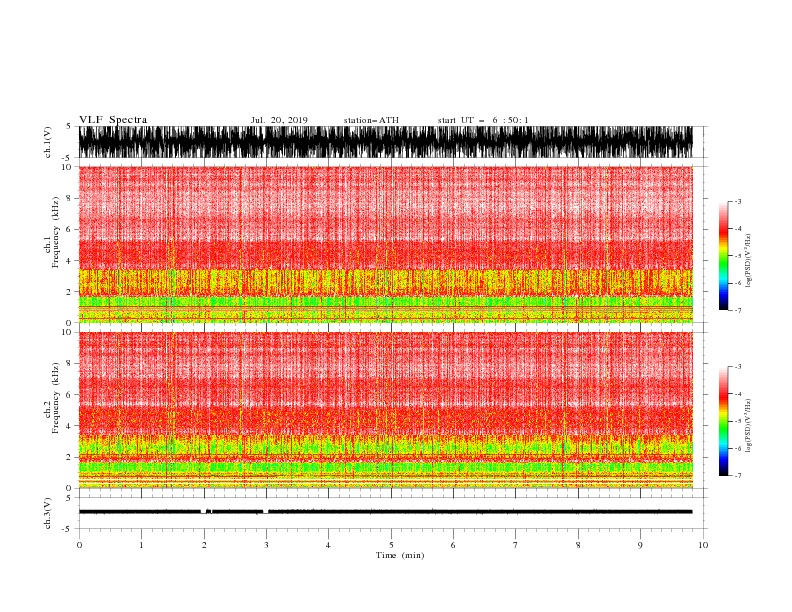The width and height of the screenshot is (792, 612).
Task: Click the time axis tick label '0'
Action: point(79,545)
